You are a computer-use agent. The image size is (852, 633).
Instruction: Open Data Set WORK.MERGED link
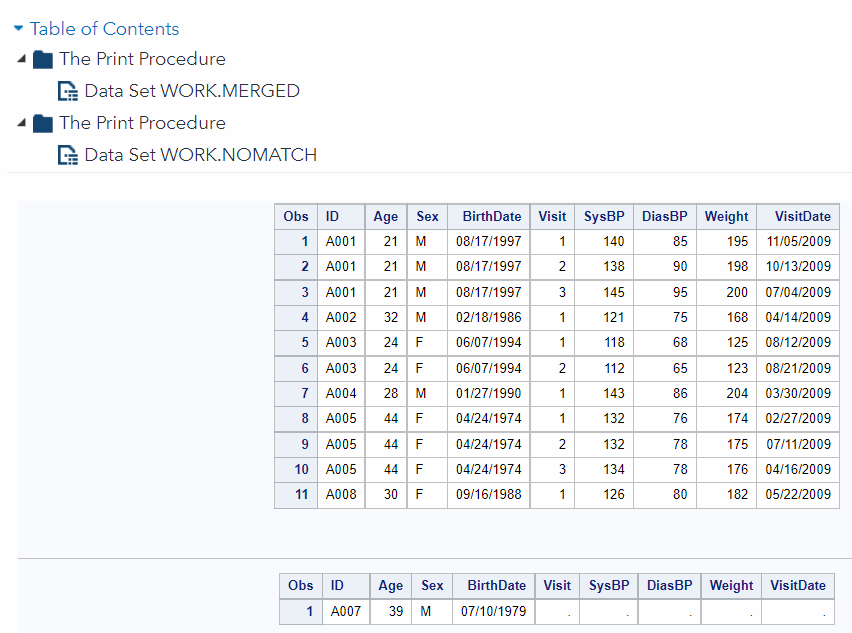[x=191, y=91]
